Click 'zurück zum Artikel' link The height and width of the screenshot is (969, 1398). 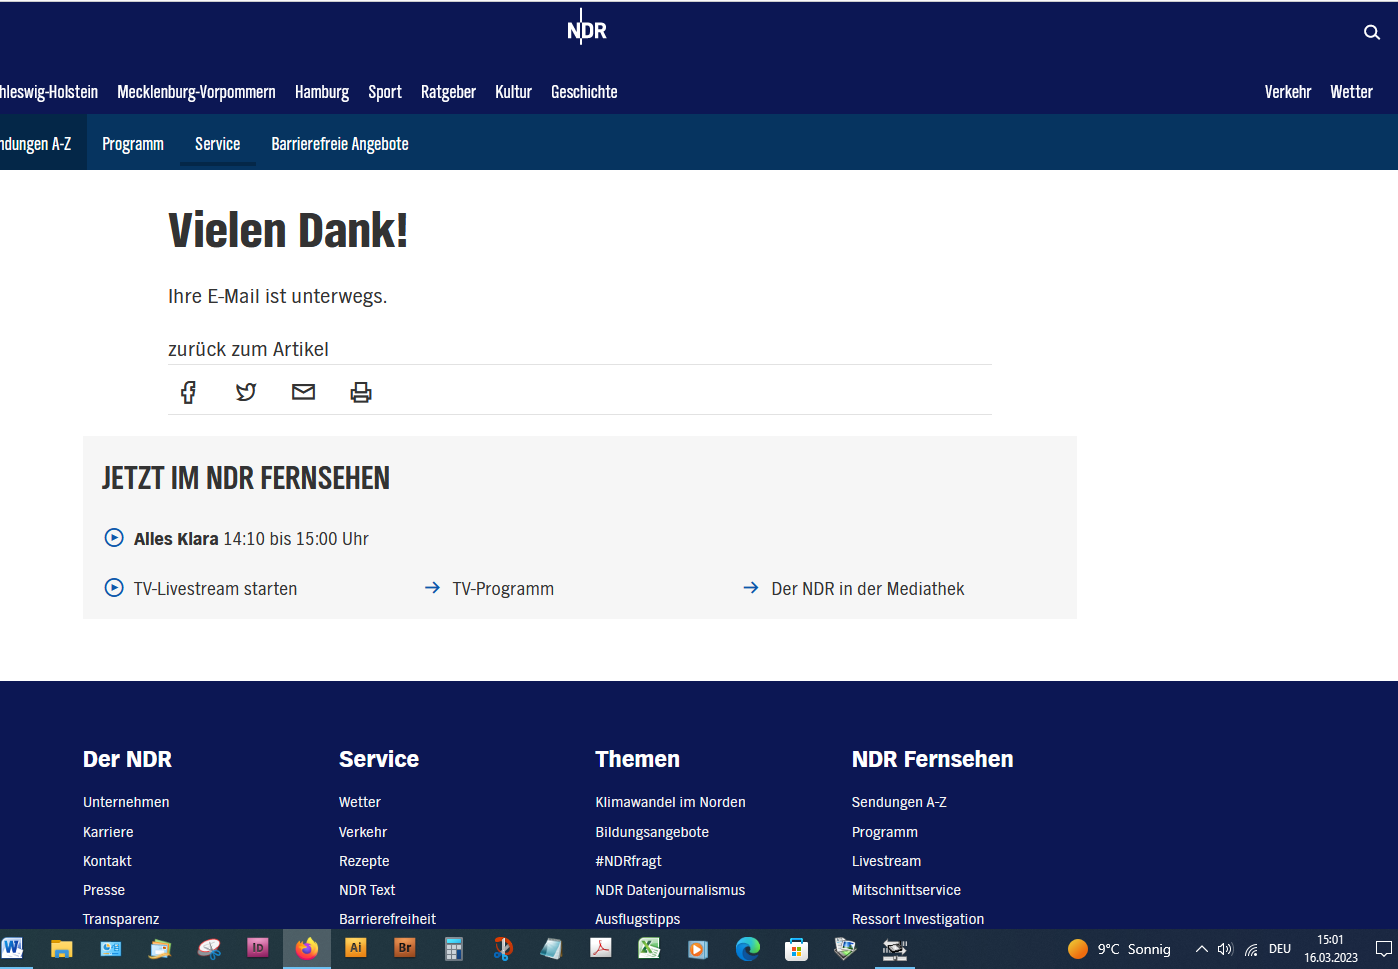tap(248, 349)
